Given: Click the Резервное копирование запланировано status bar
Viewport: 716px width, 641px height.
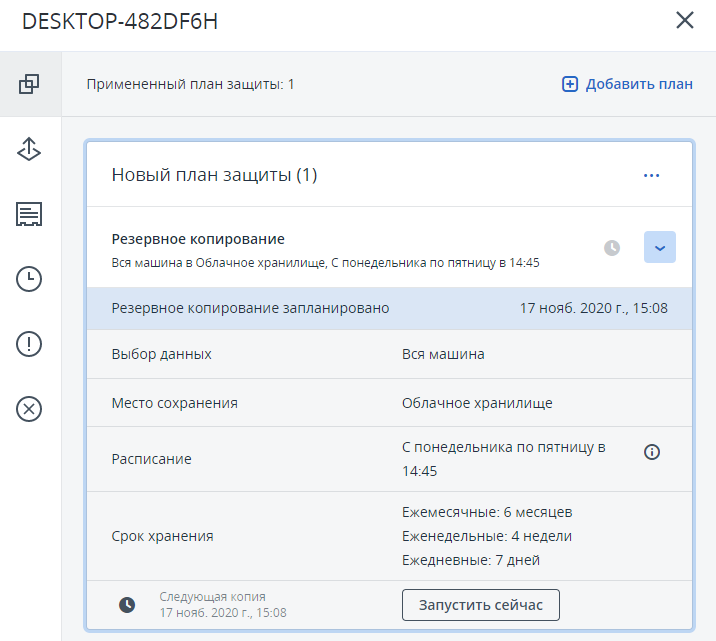Looking at the screenshot, I should click(389, 308).
